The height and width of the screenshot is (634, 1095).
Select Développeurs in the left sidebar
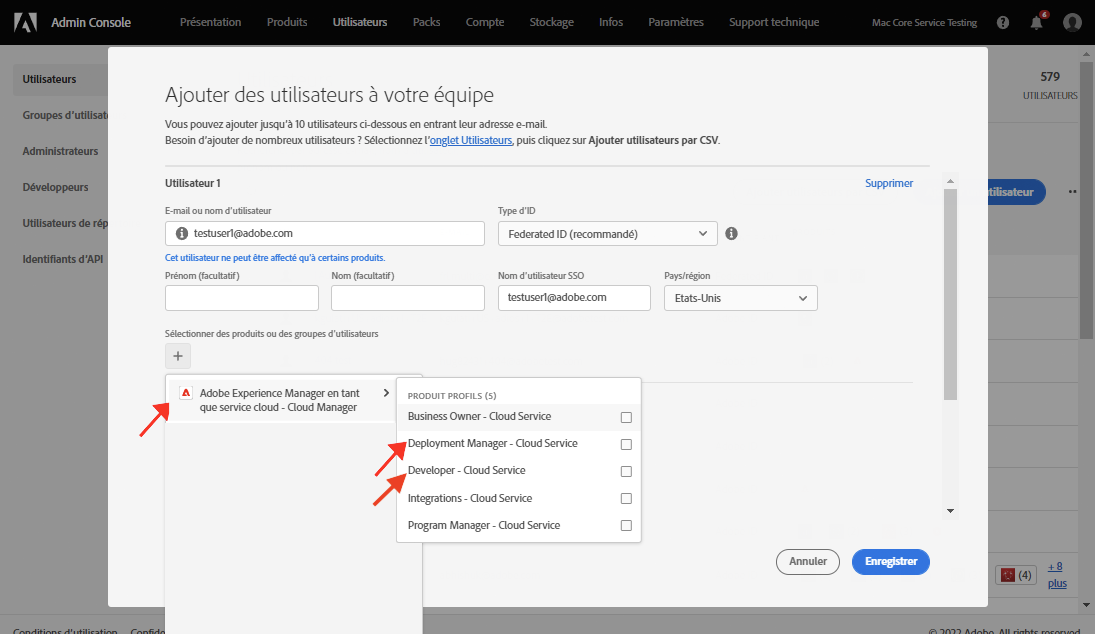55,187
